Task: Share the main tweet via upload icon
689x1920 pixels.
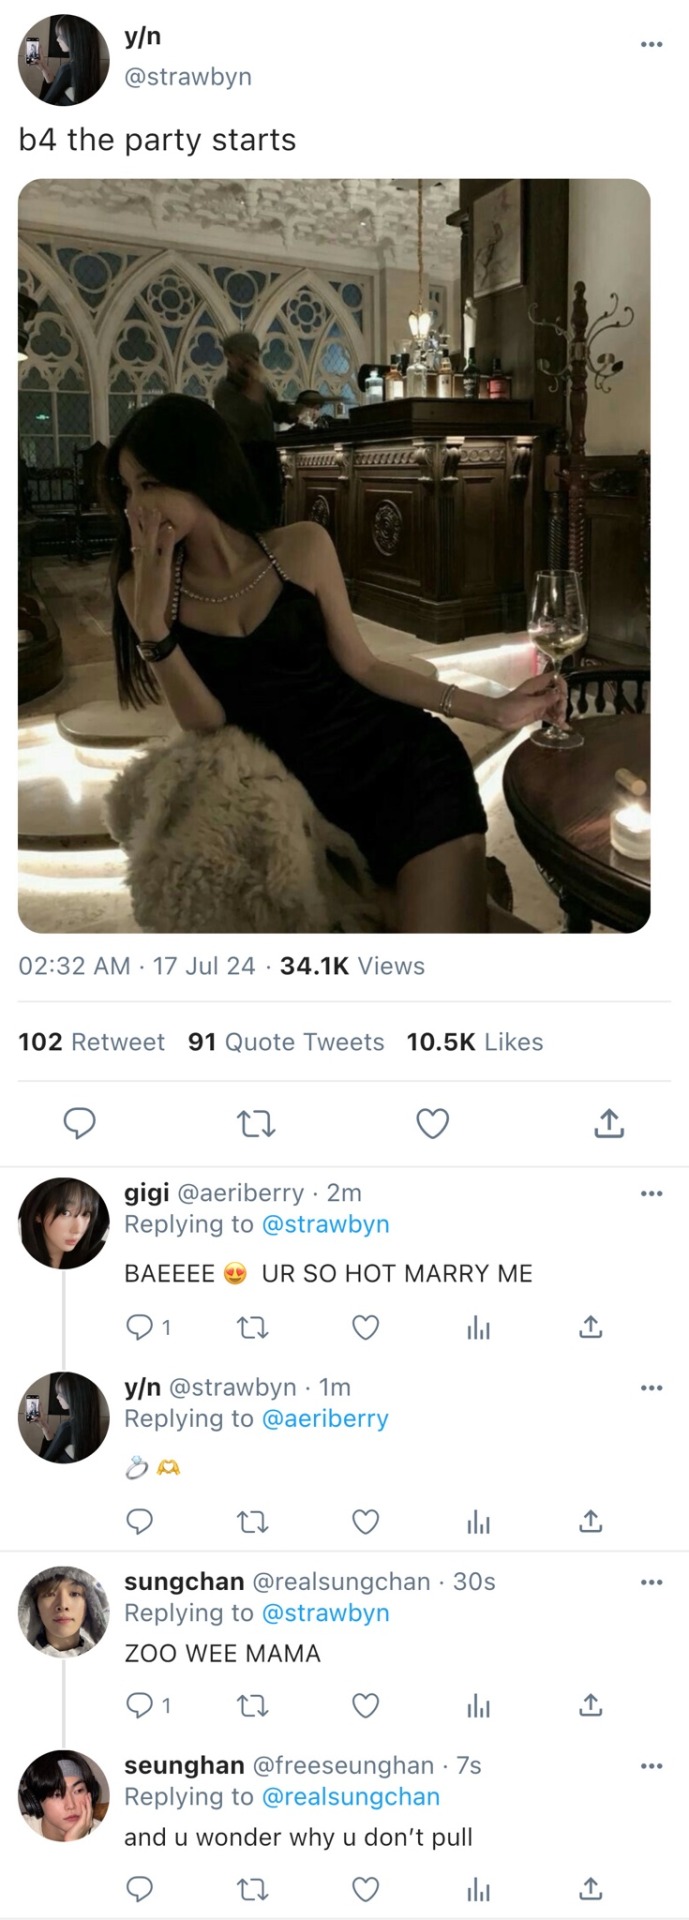Action: click(x=609, y=1124)
